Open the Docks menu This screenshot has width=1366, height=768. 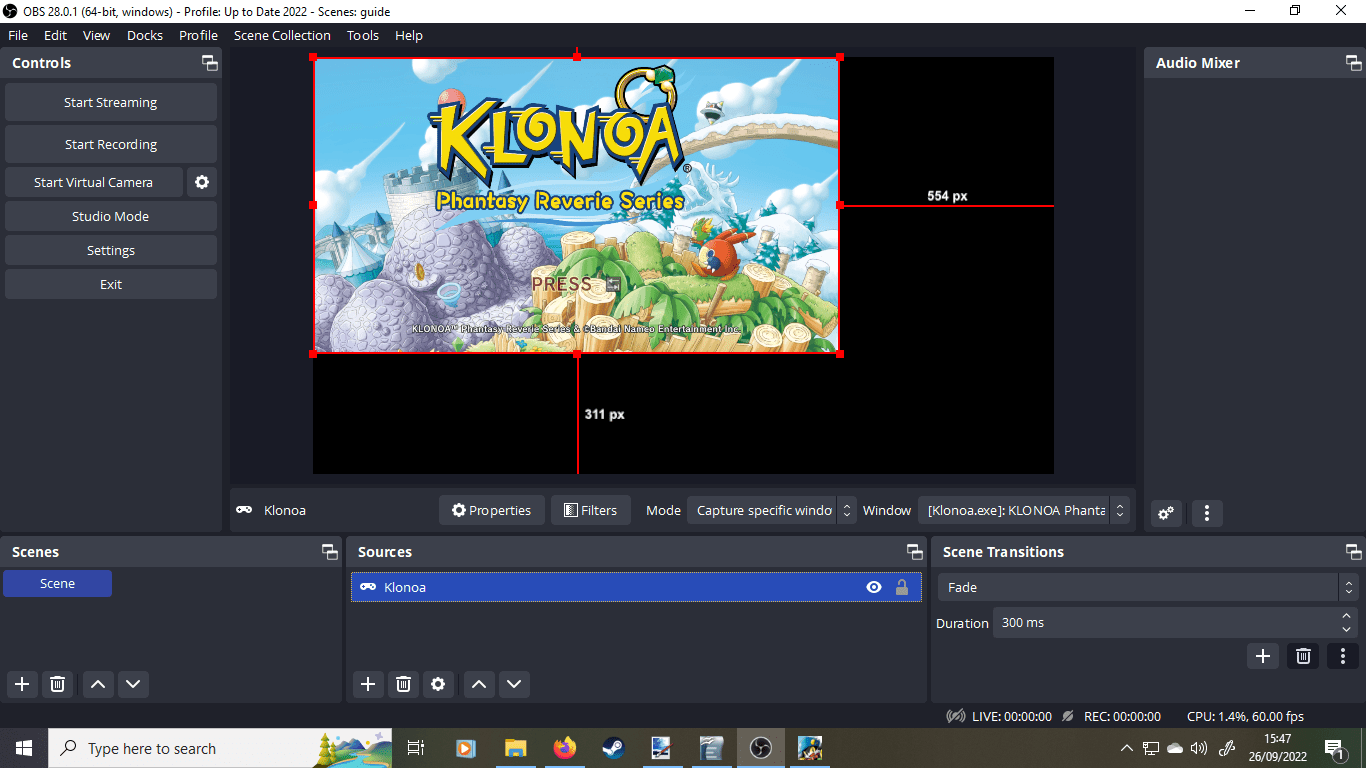pos(145,35)
